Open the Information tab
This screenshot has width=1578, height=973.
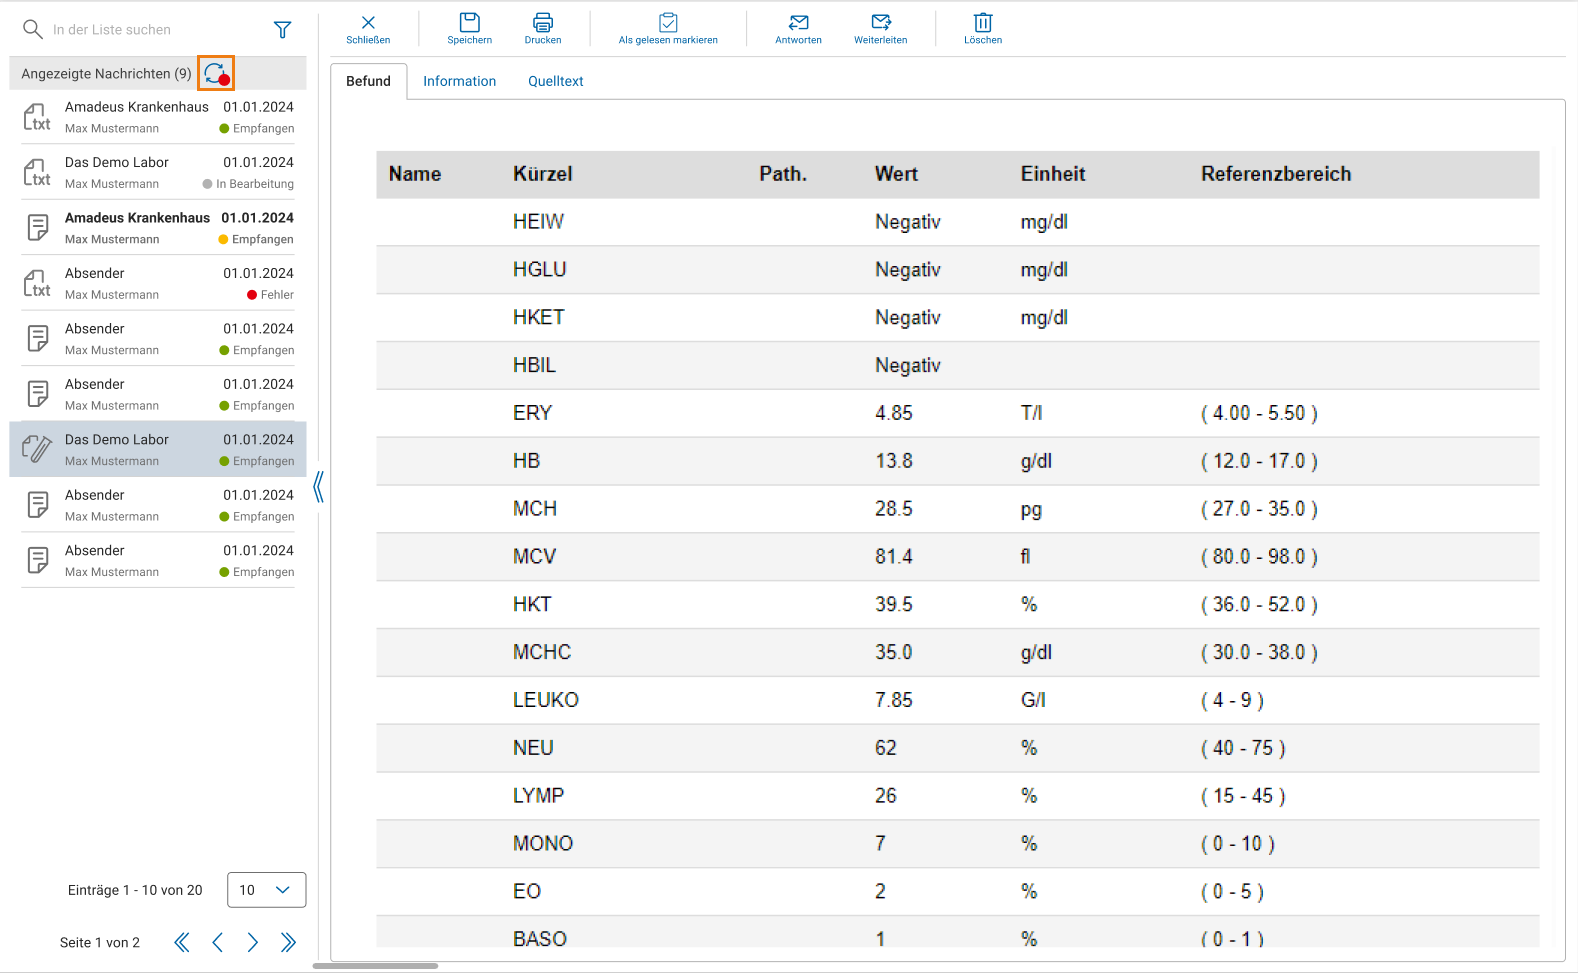[459, 81]
